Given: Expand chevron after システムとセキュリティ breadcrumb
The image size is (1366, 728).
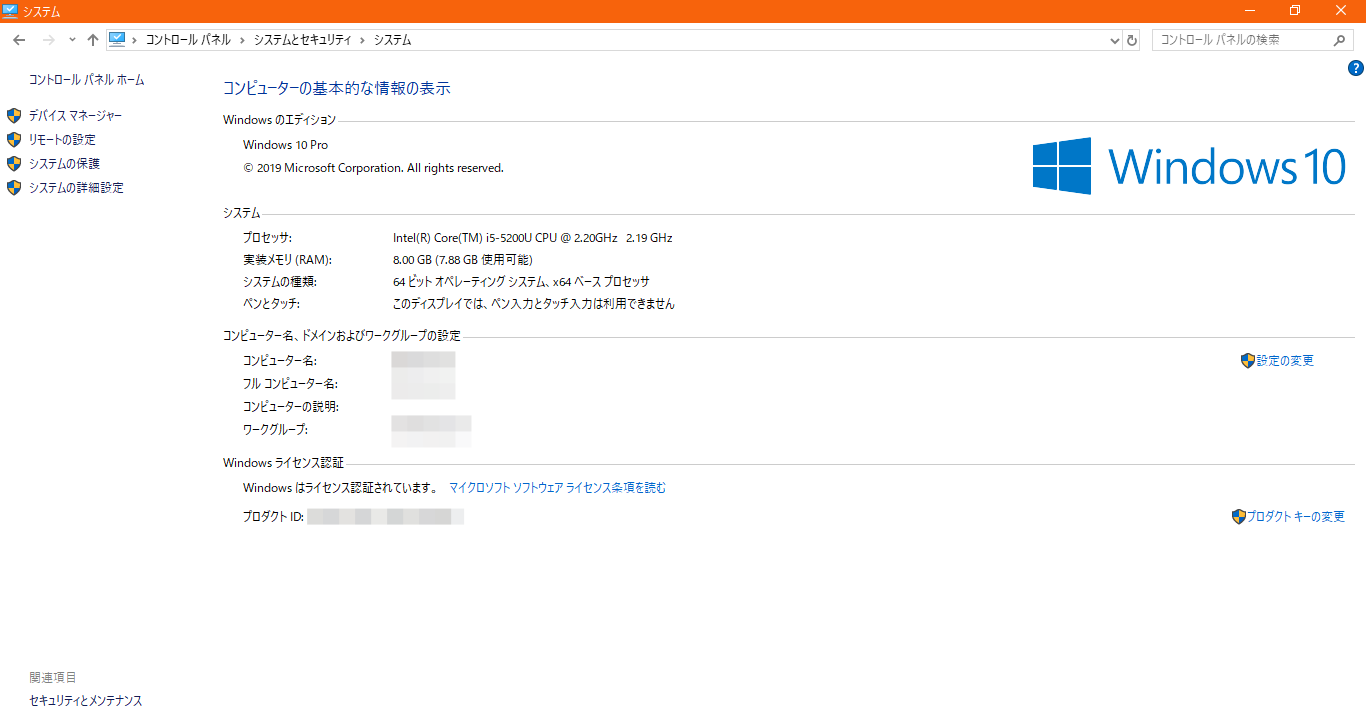Looking at the screenshot, I should pyautogui.click(x=362, y=40).
